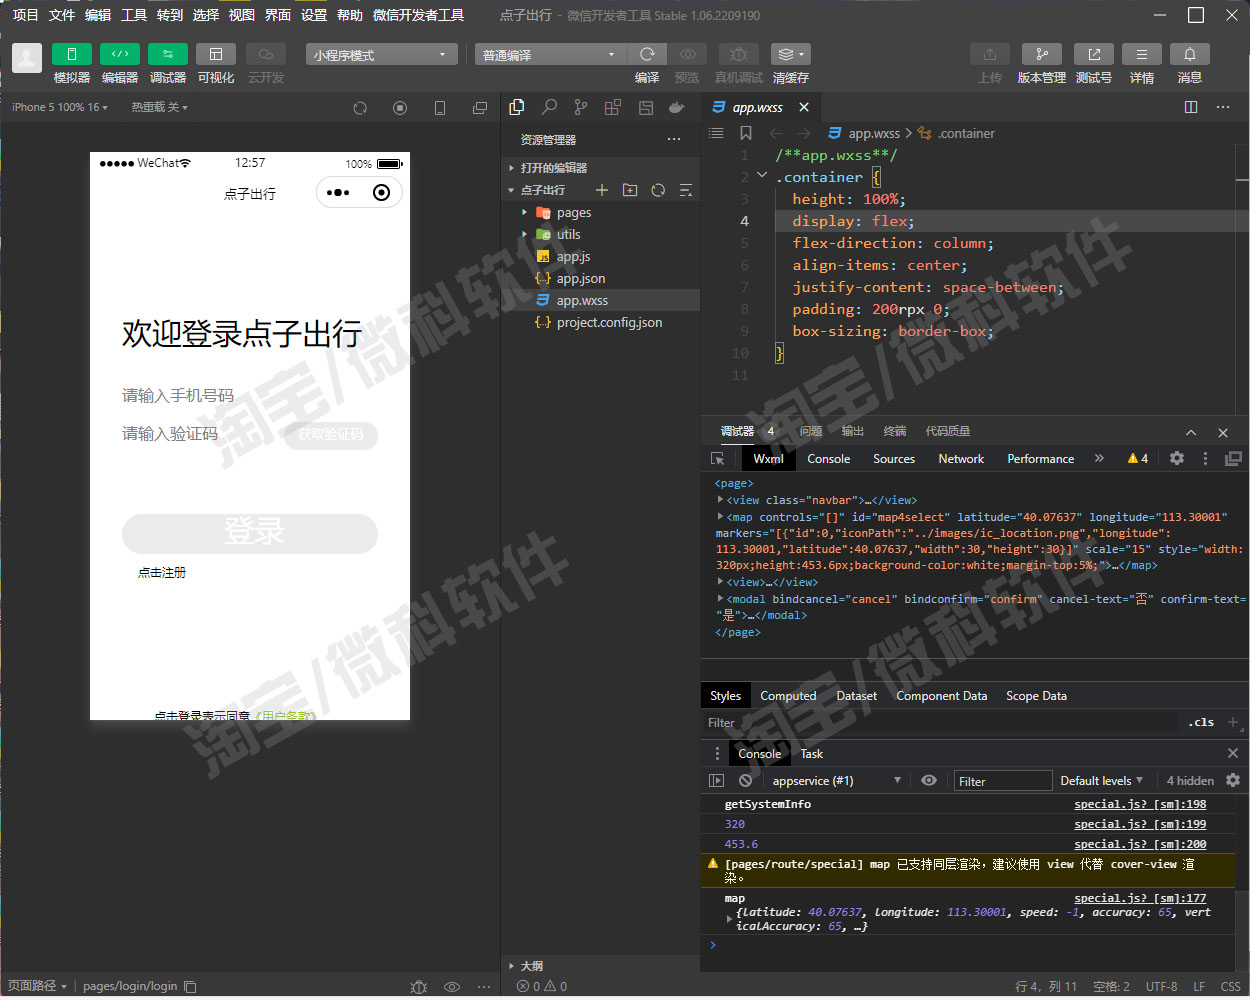1250x1000 pixels.
Task: Click the clear console icon
Action: click(745, 781)
